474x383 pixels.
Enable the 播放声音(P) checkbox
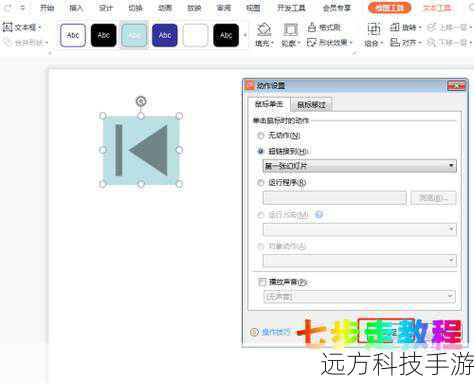(x=262, y=282)
